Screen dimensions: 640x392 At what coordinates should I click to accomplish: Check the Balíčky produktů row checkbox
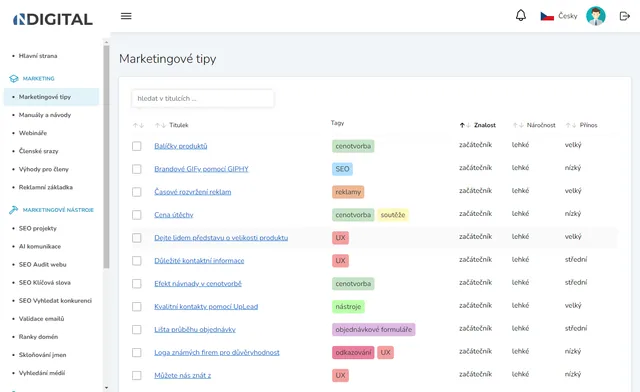tap(137, 146)
